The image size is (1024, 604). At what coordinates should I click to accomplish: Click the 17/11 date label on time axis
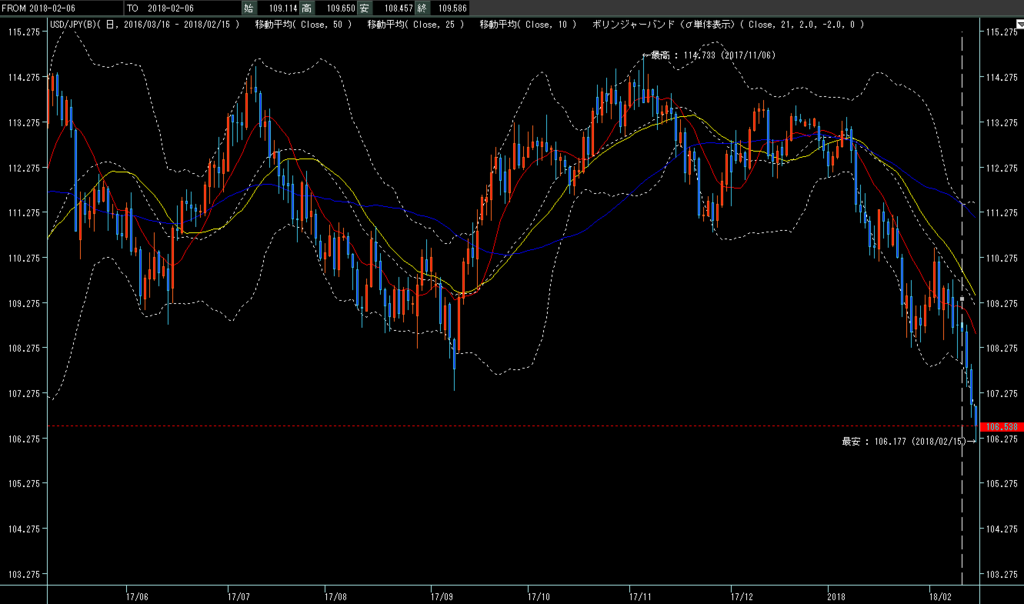click(x=641, y=596)
